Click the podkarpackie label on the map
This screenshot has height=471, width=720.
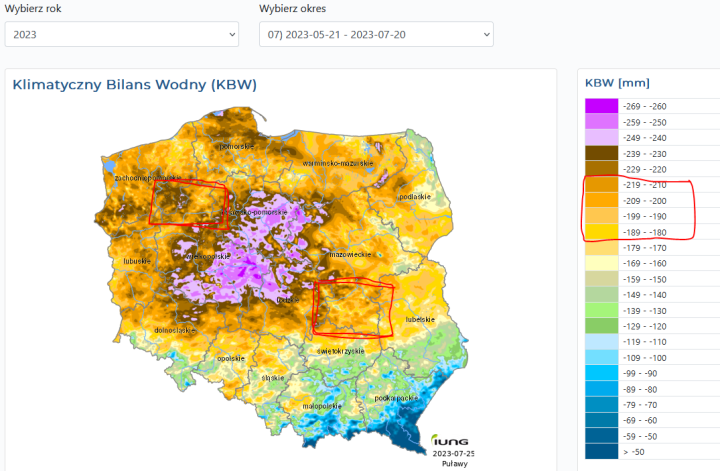(395, 397)
